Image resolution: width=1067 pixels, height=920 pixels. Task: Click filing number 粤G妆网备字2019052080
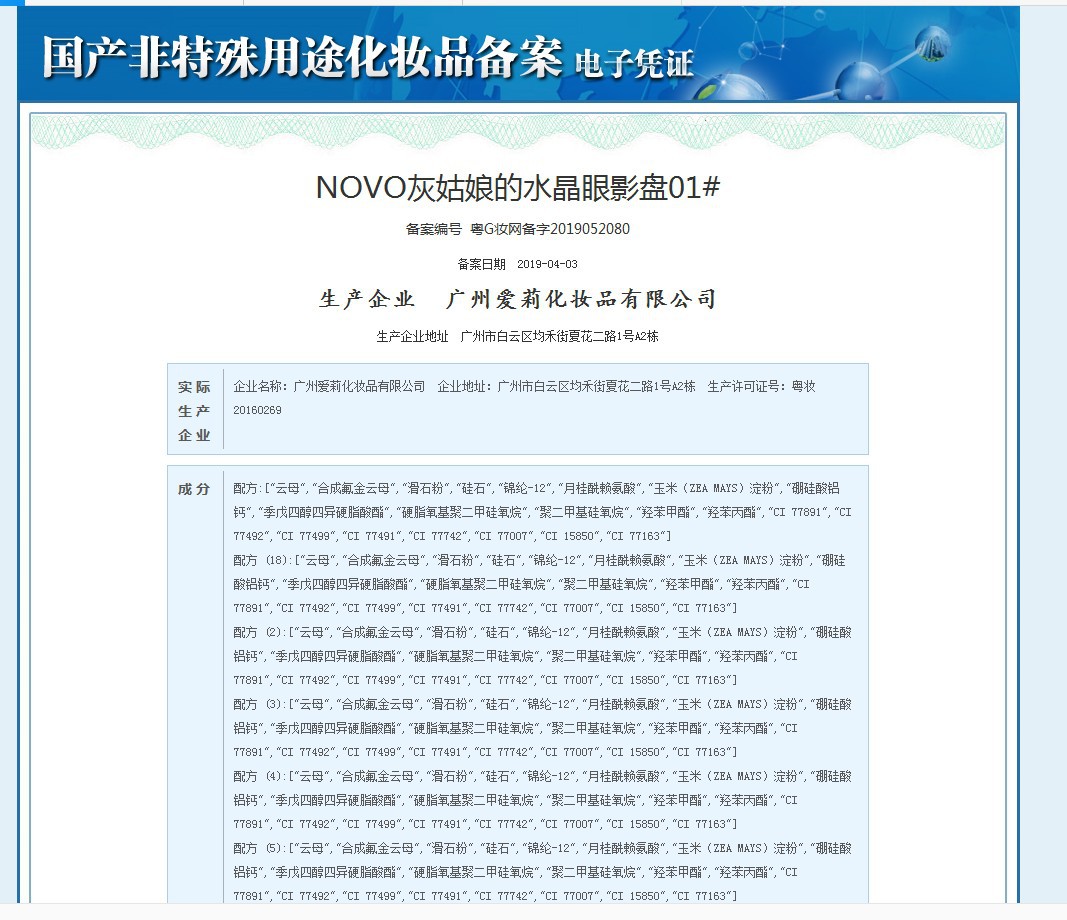pos(550,229)
